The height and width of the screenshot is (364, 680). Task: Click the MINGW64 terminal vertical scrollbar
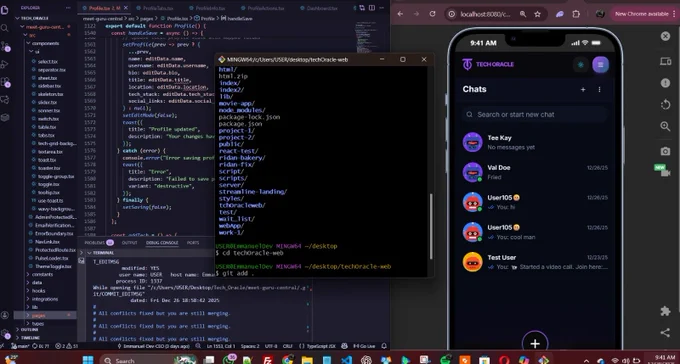coord(431,226)
